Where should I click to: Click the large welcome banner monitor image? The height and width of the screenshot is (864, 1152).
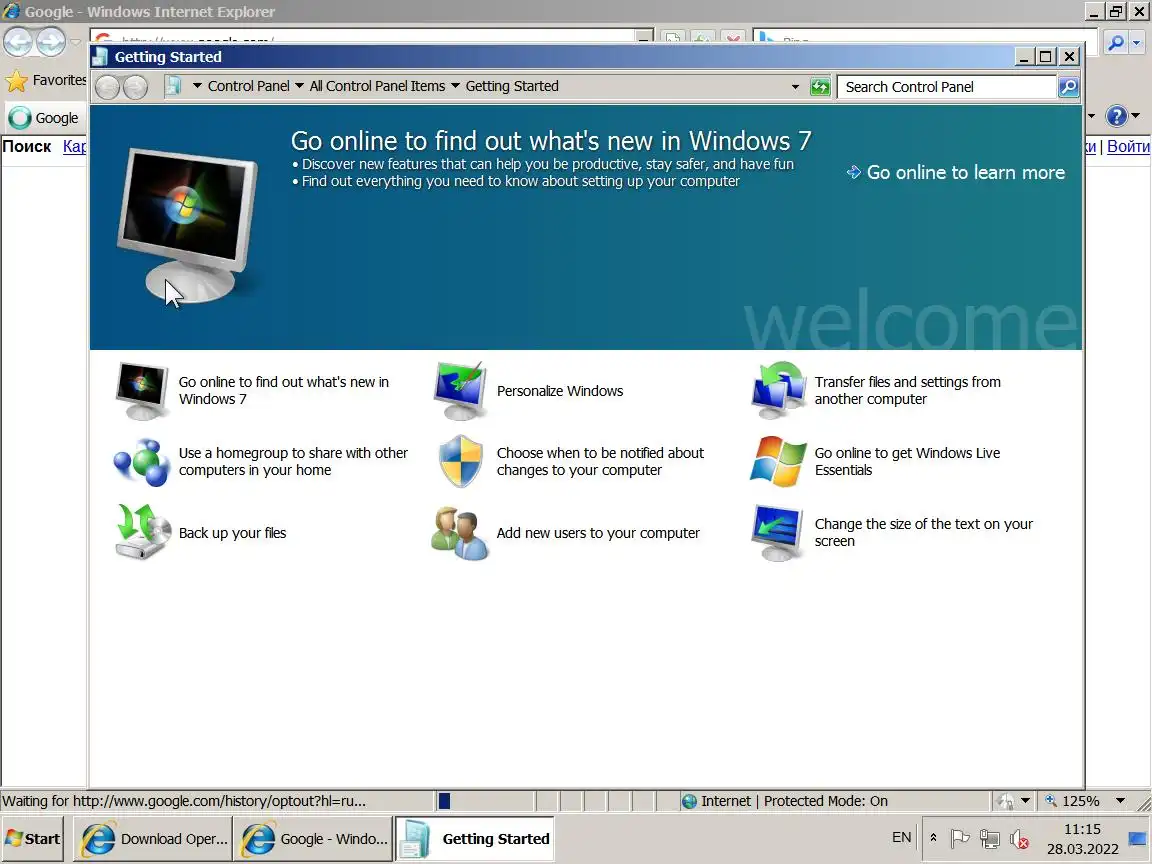point(188,224)
